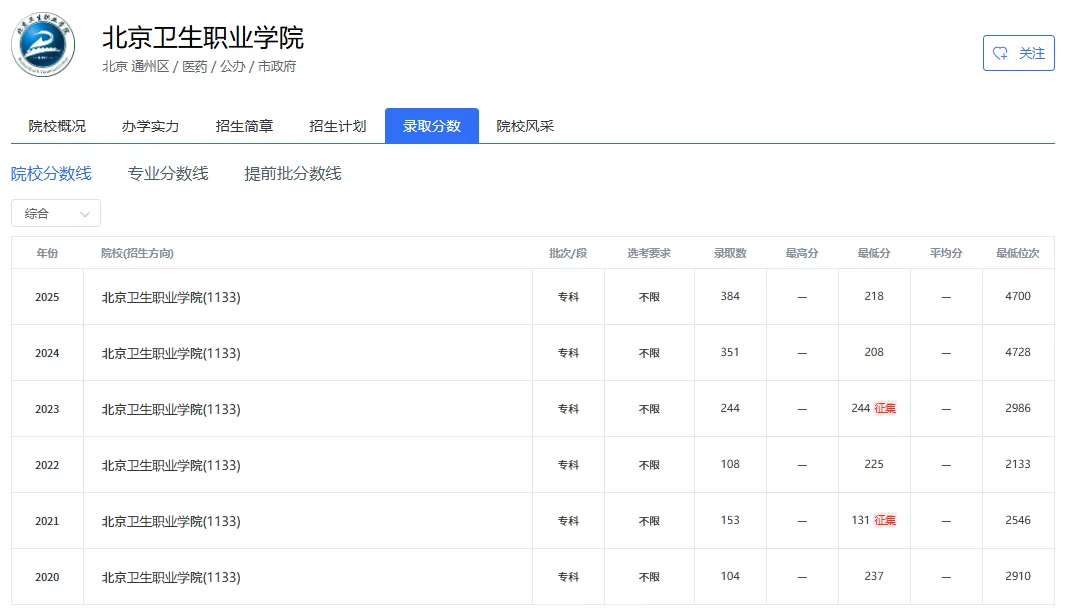Open the 提前批分数线 sub-tab
This screenshot has width=1069, height=612.
click(293, 174)
